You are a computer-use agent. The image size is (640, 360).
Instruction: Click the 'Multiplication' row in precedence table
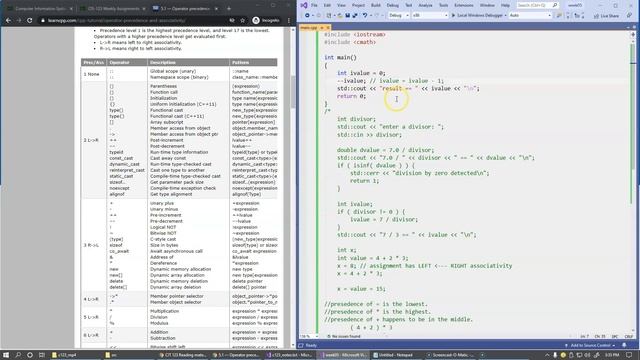(x=180, y=311)
